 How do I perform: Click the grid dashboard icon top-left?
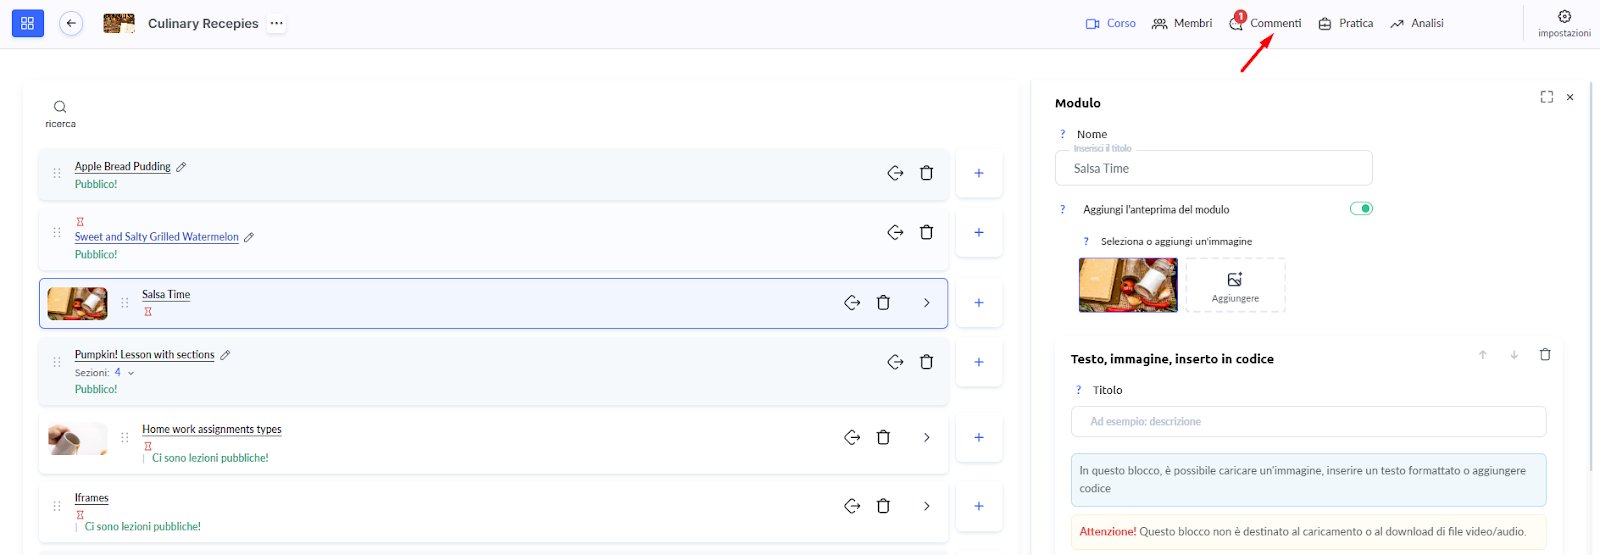(27, 23)
